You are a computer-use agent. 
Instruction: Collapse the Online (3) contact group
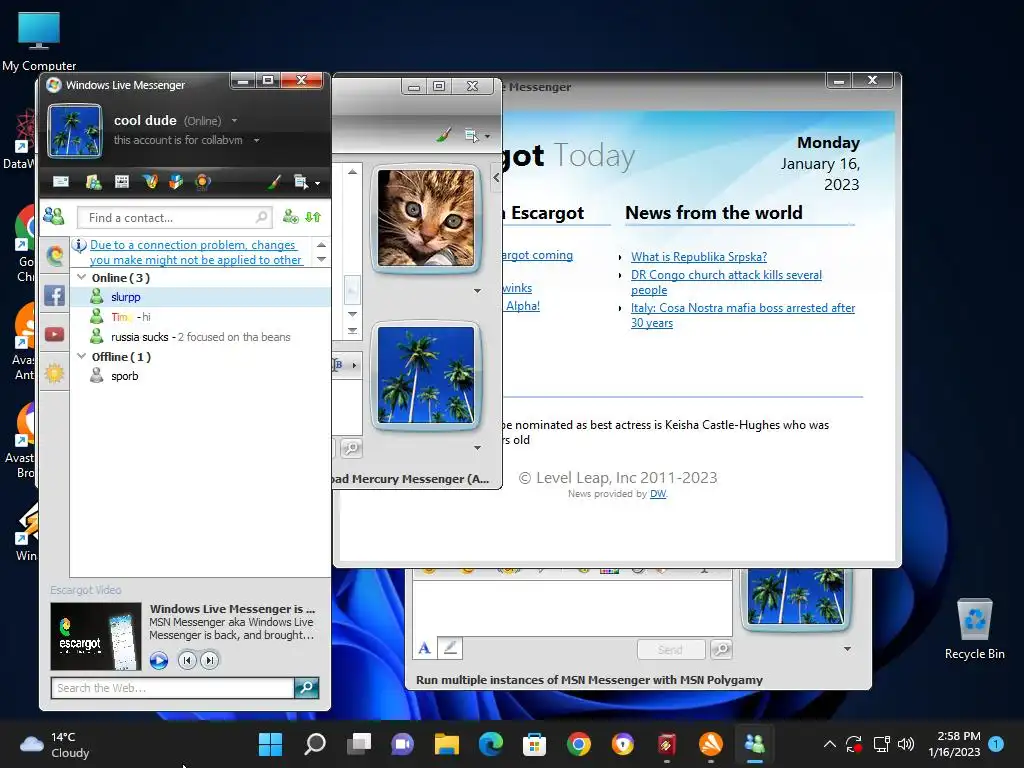coord(82,278)
